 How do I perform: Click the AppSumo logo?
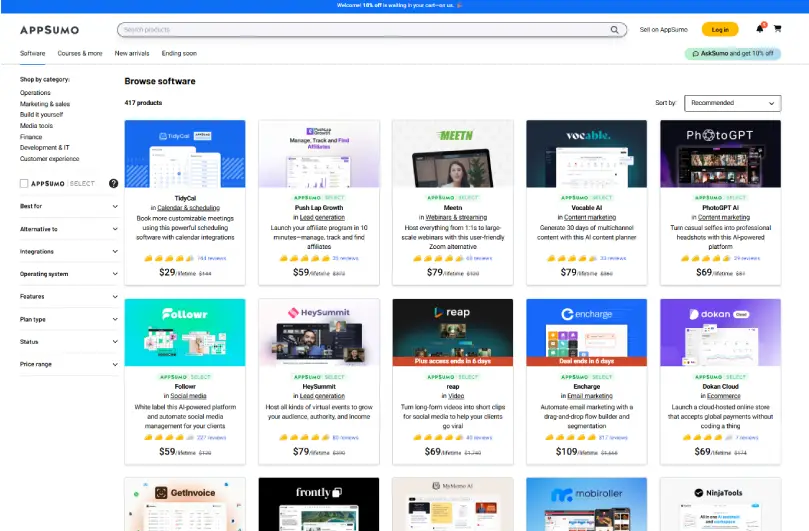[50, 30]
